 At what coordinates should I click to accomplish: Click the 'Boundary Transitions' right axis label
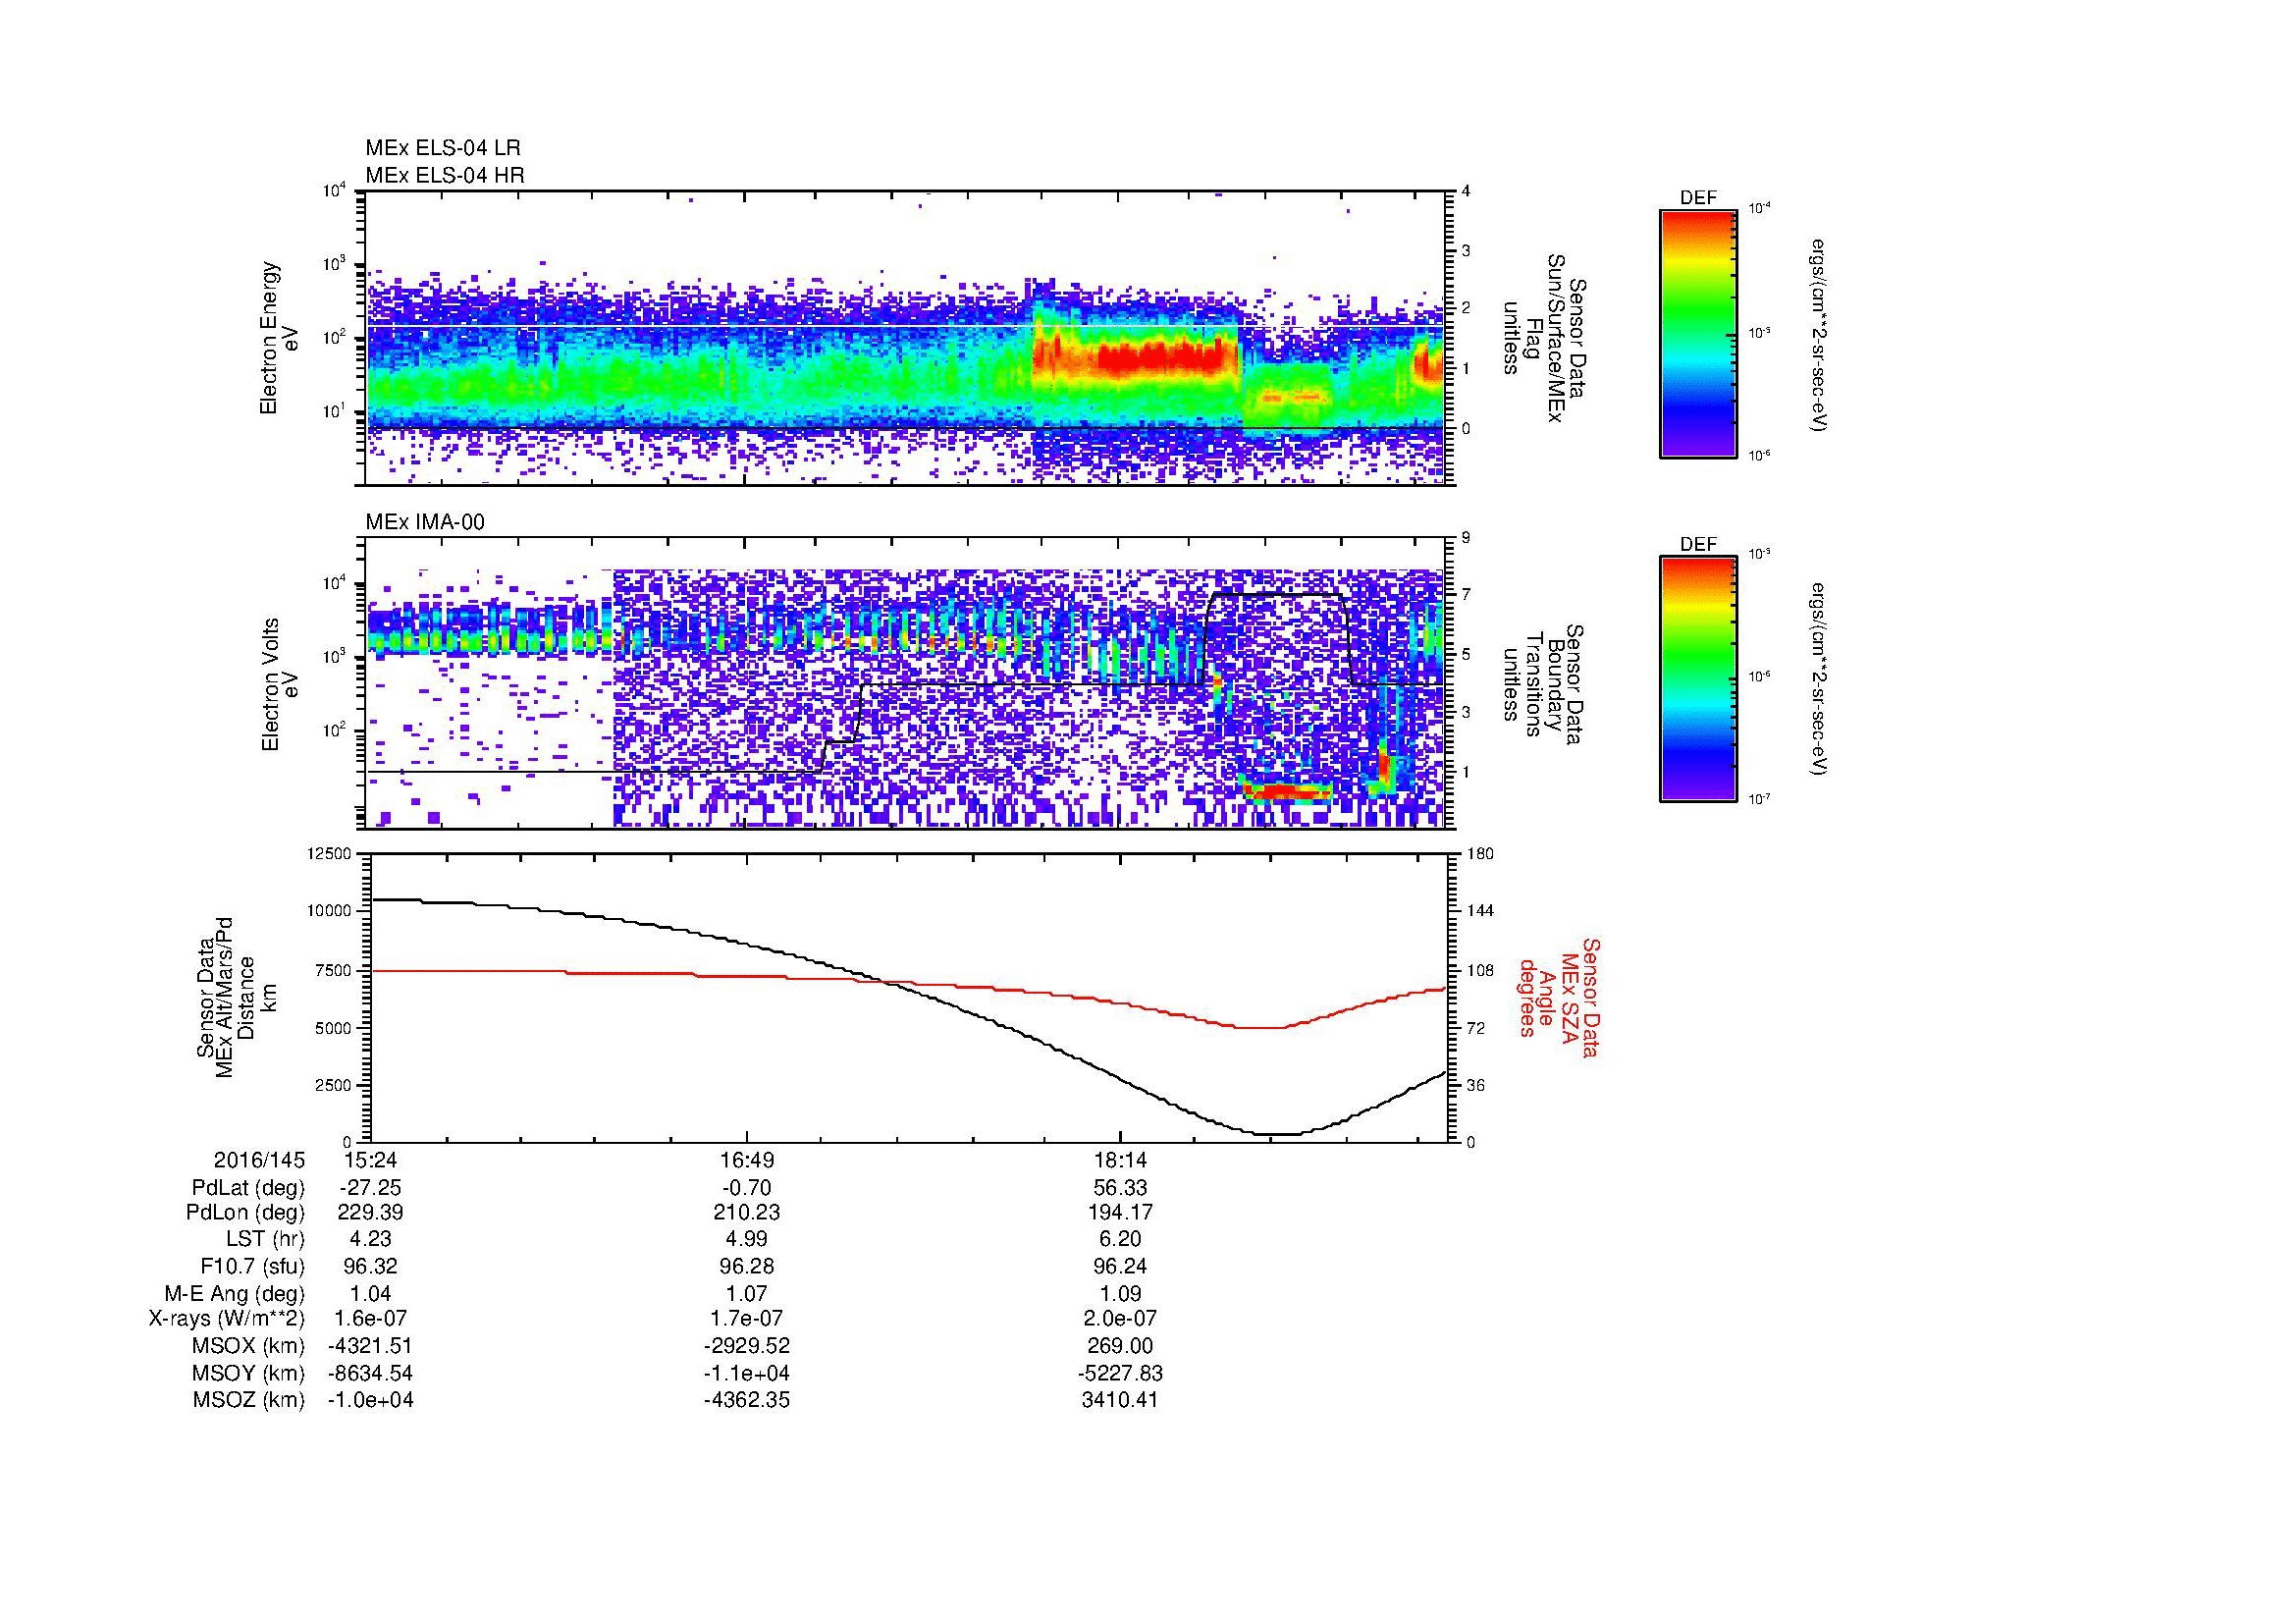[1545, 685]
